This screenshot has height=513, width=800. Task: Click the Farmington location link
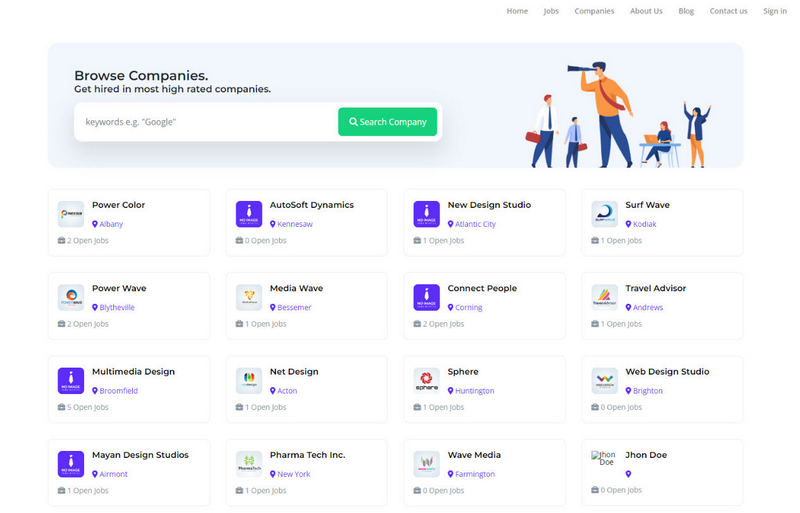475,474
